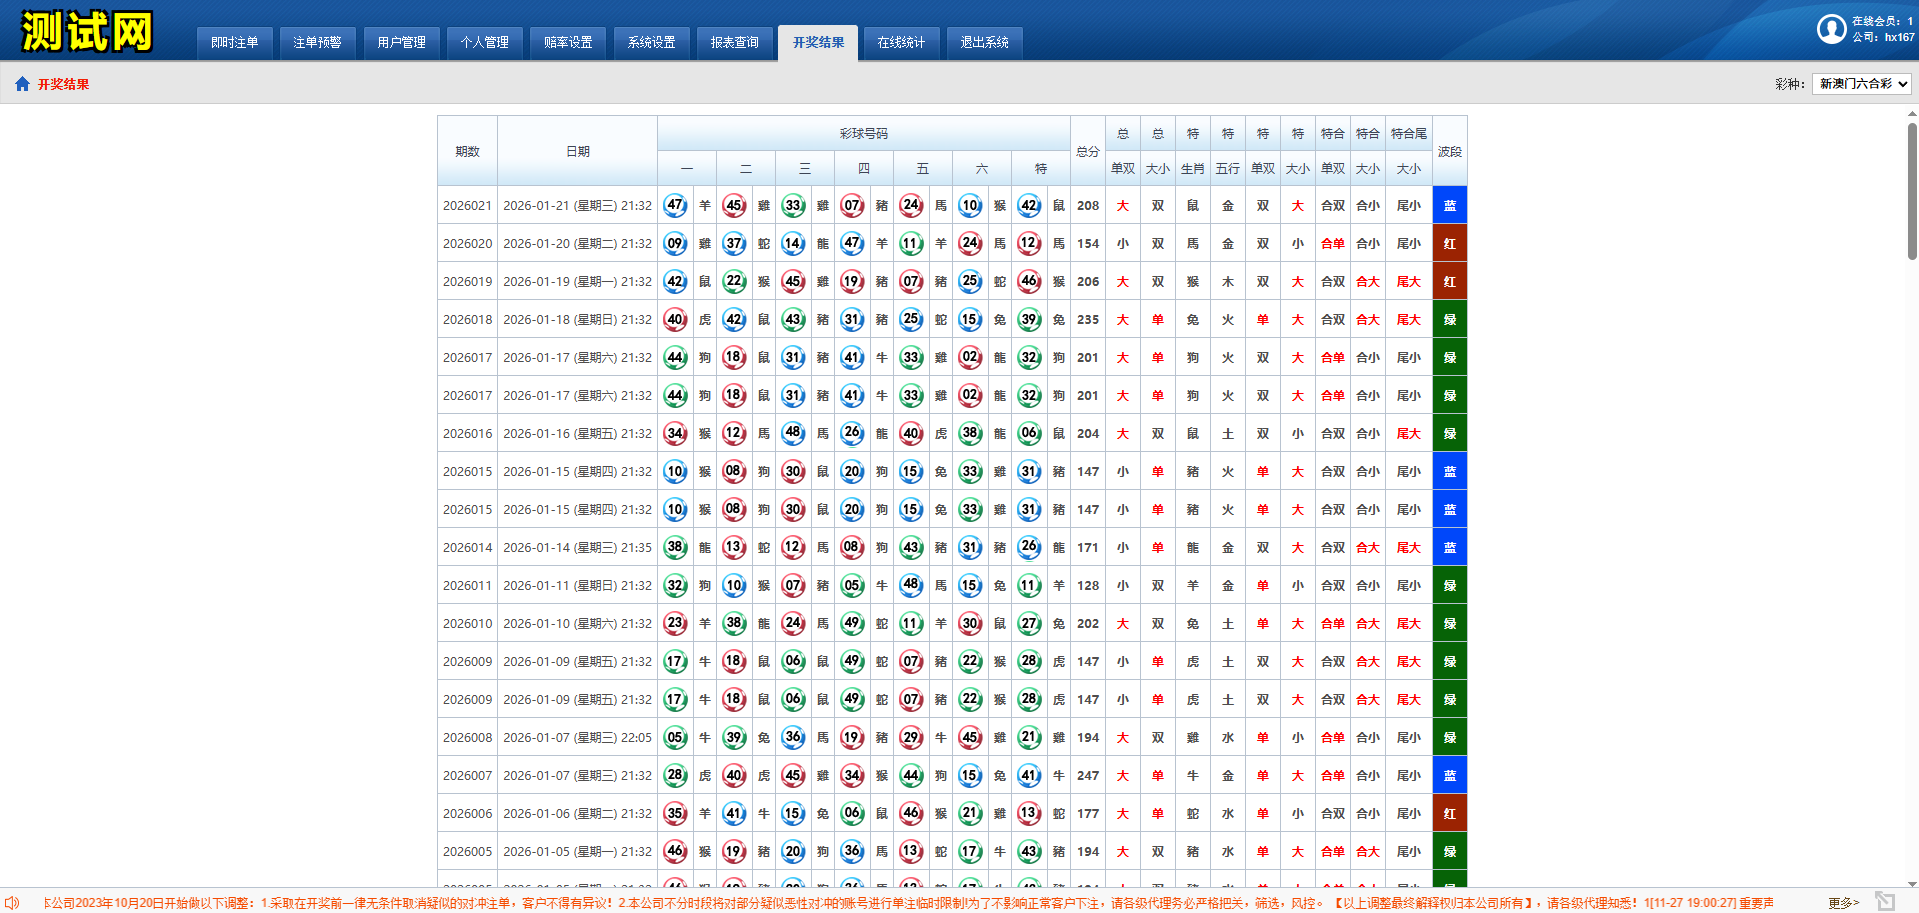The height and width of the screenshot is (913, 1919).
Task: Click the expand icon at bottom right corner
Action: click(1885, 901)
